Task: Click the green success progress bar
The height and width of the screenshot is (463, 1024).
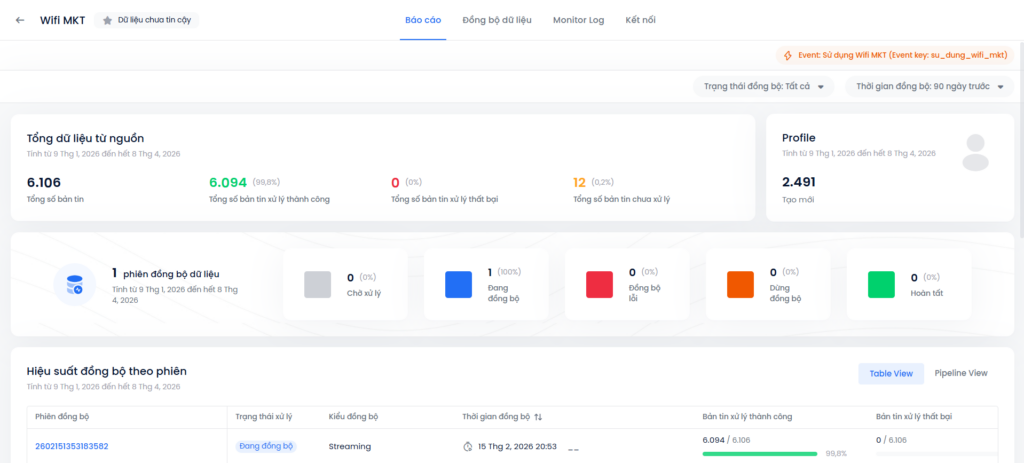Action: 759,454
